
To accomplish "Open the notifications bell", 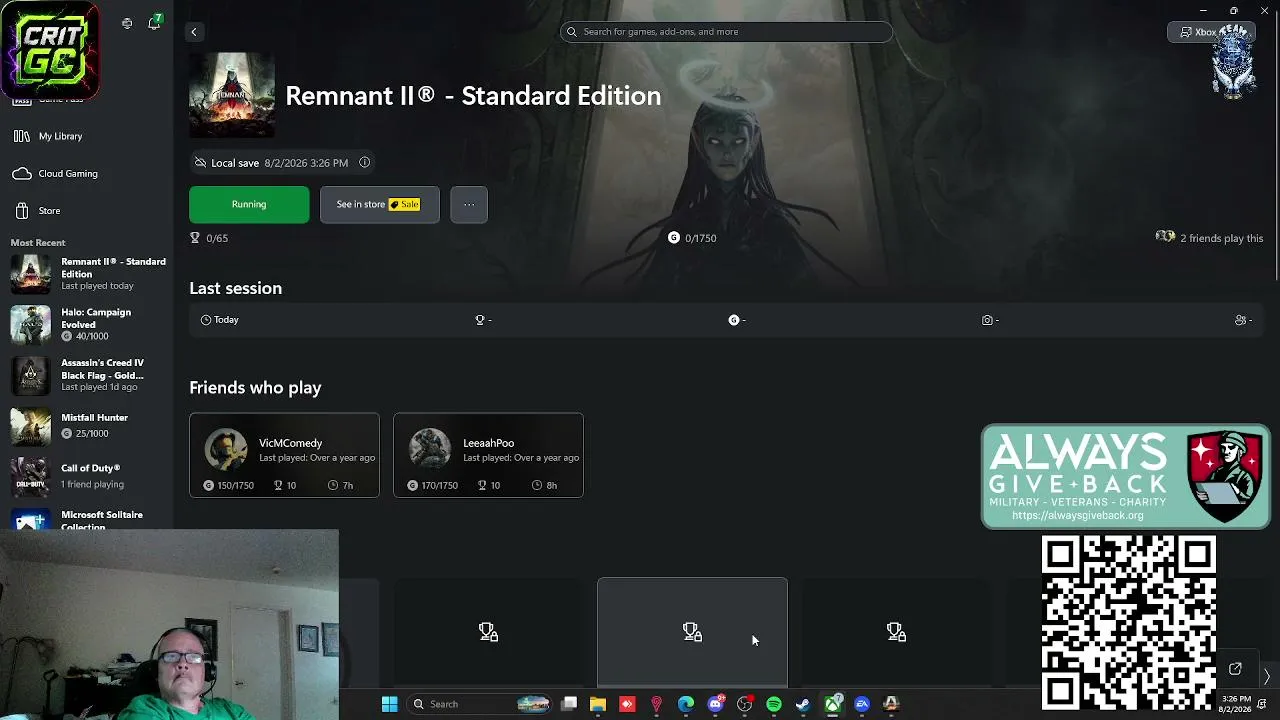I will 154,22.
